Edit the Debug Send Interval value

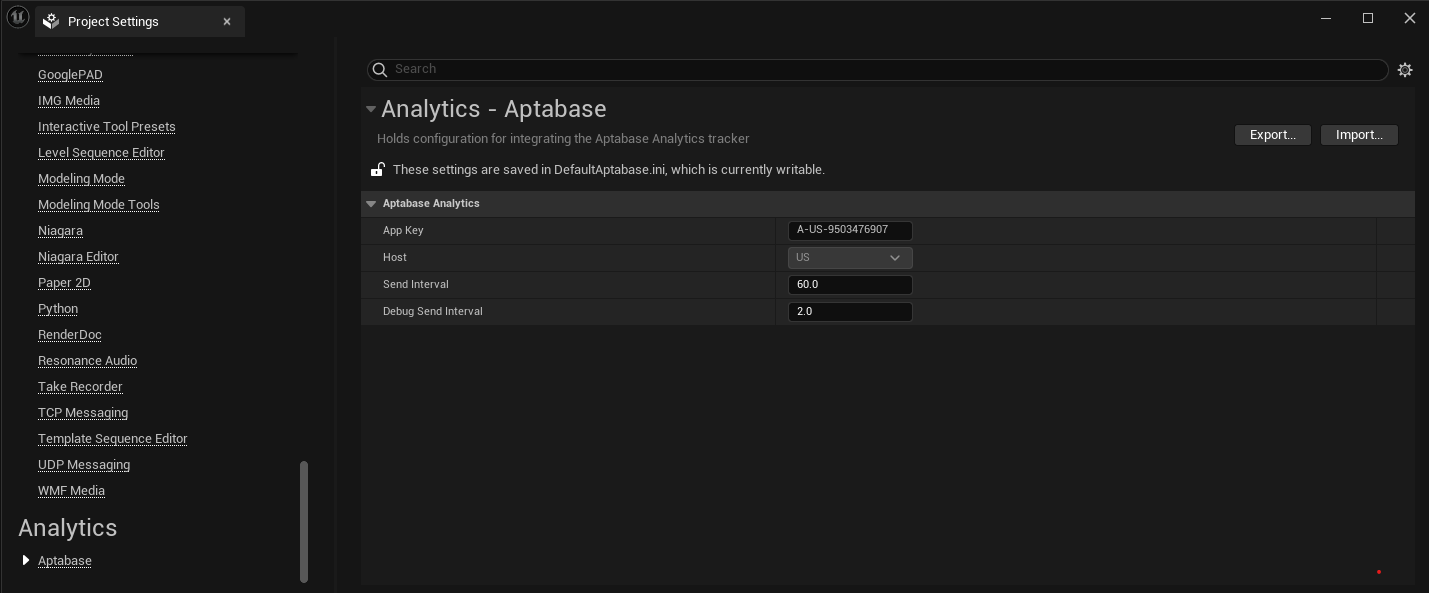click(850, 311)
